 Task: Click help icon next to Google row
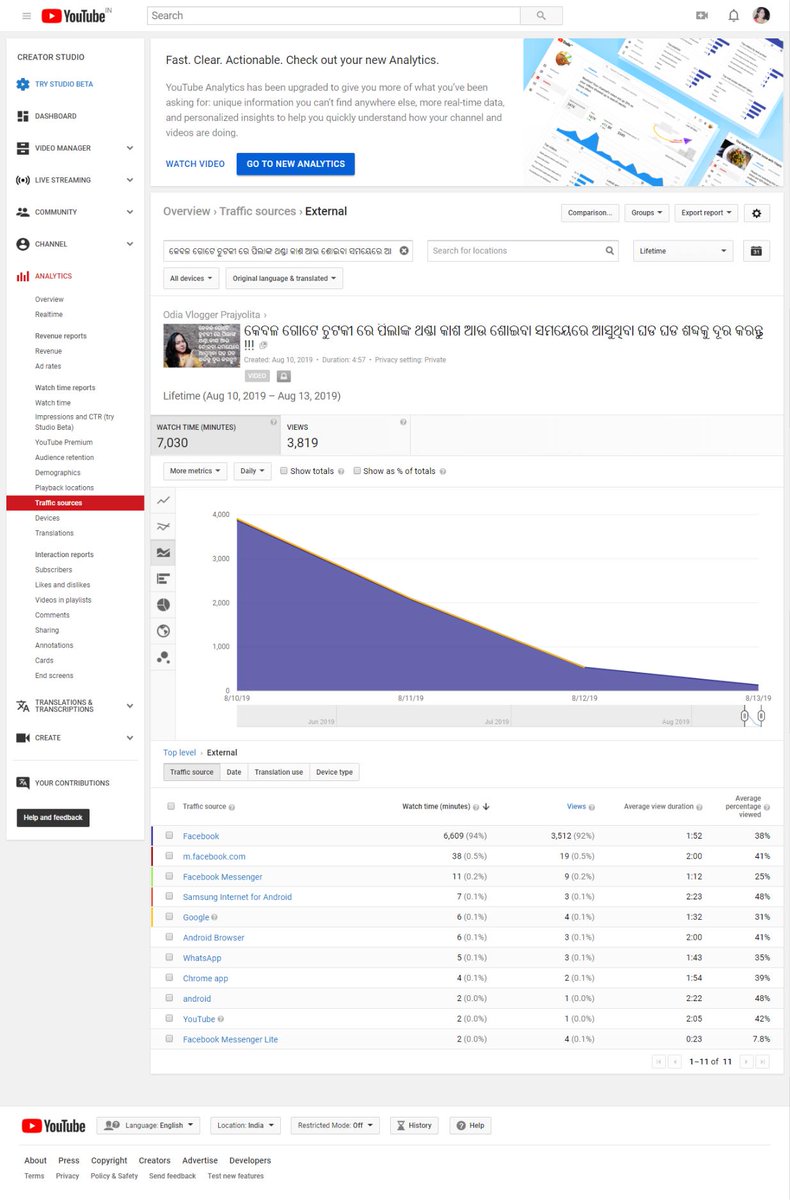(x=215, y=917)
